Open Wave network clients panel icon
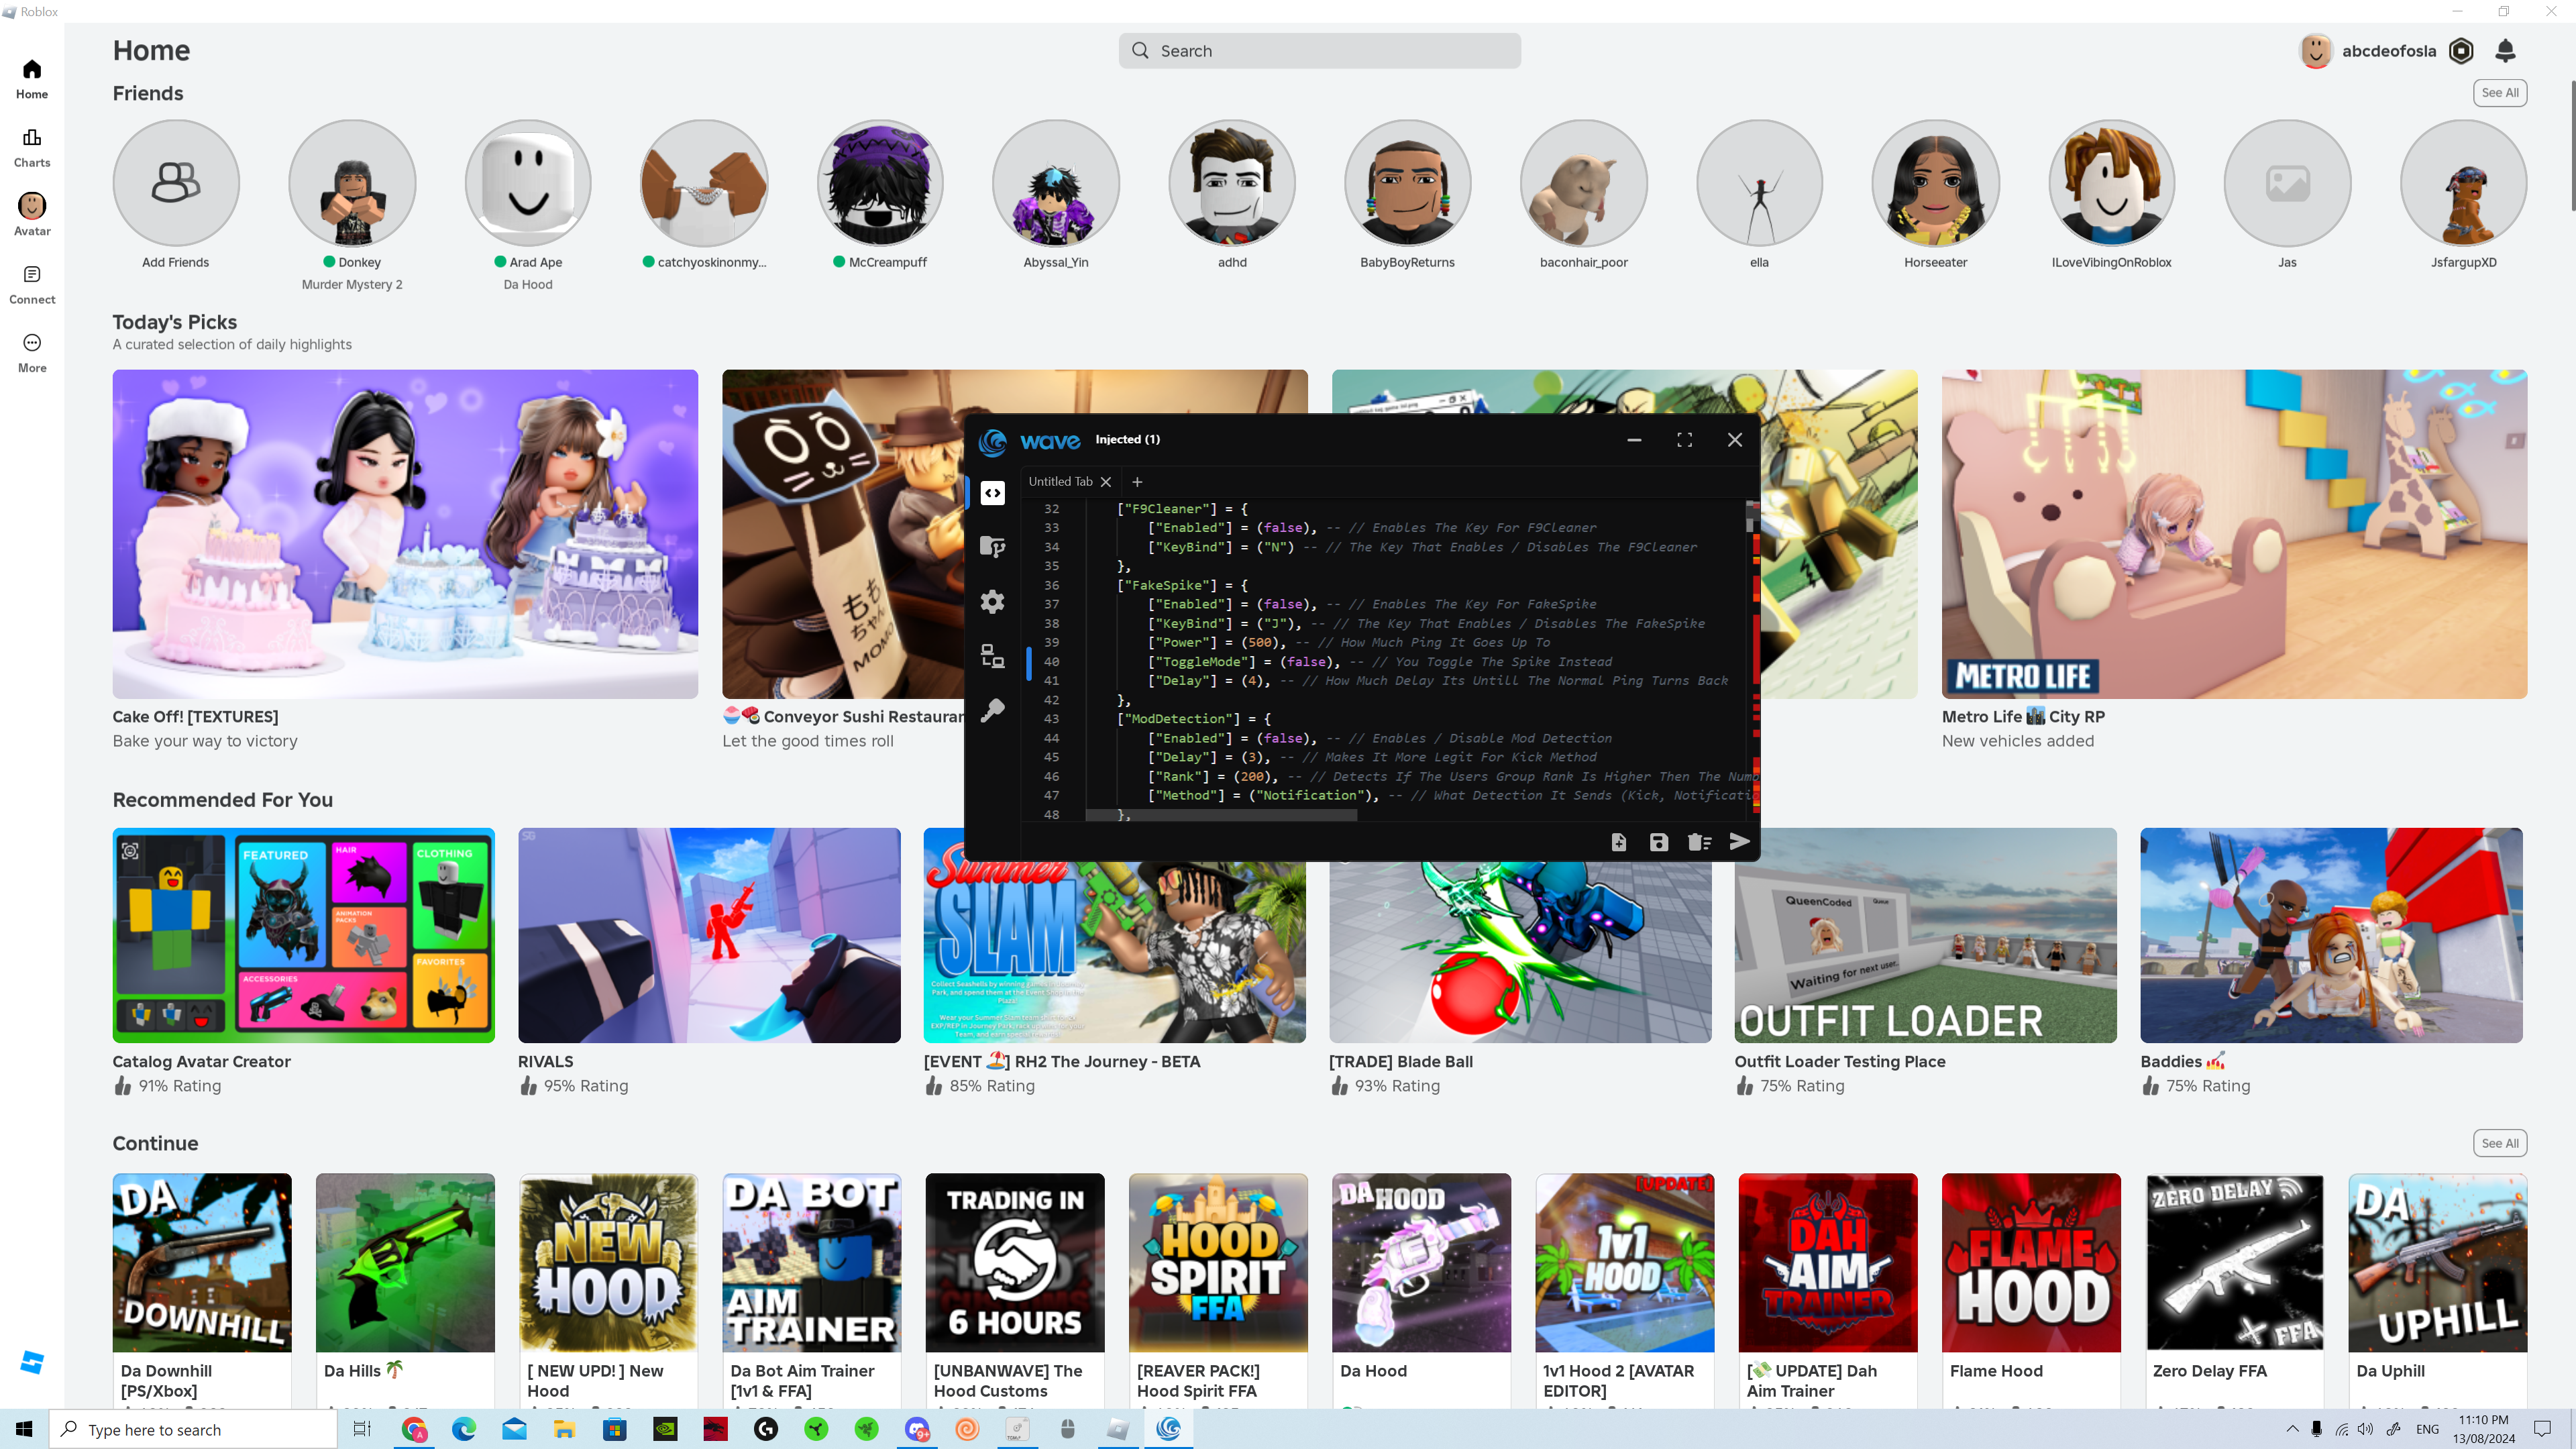Screen dimensions: 2576x1449 point(992,656)
